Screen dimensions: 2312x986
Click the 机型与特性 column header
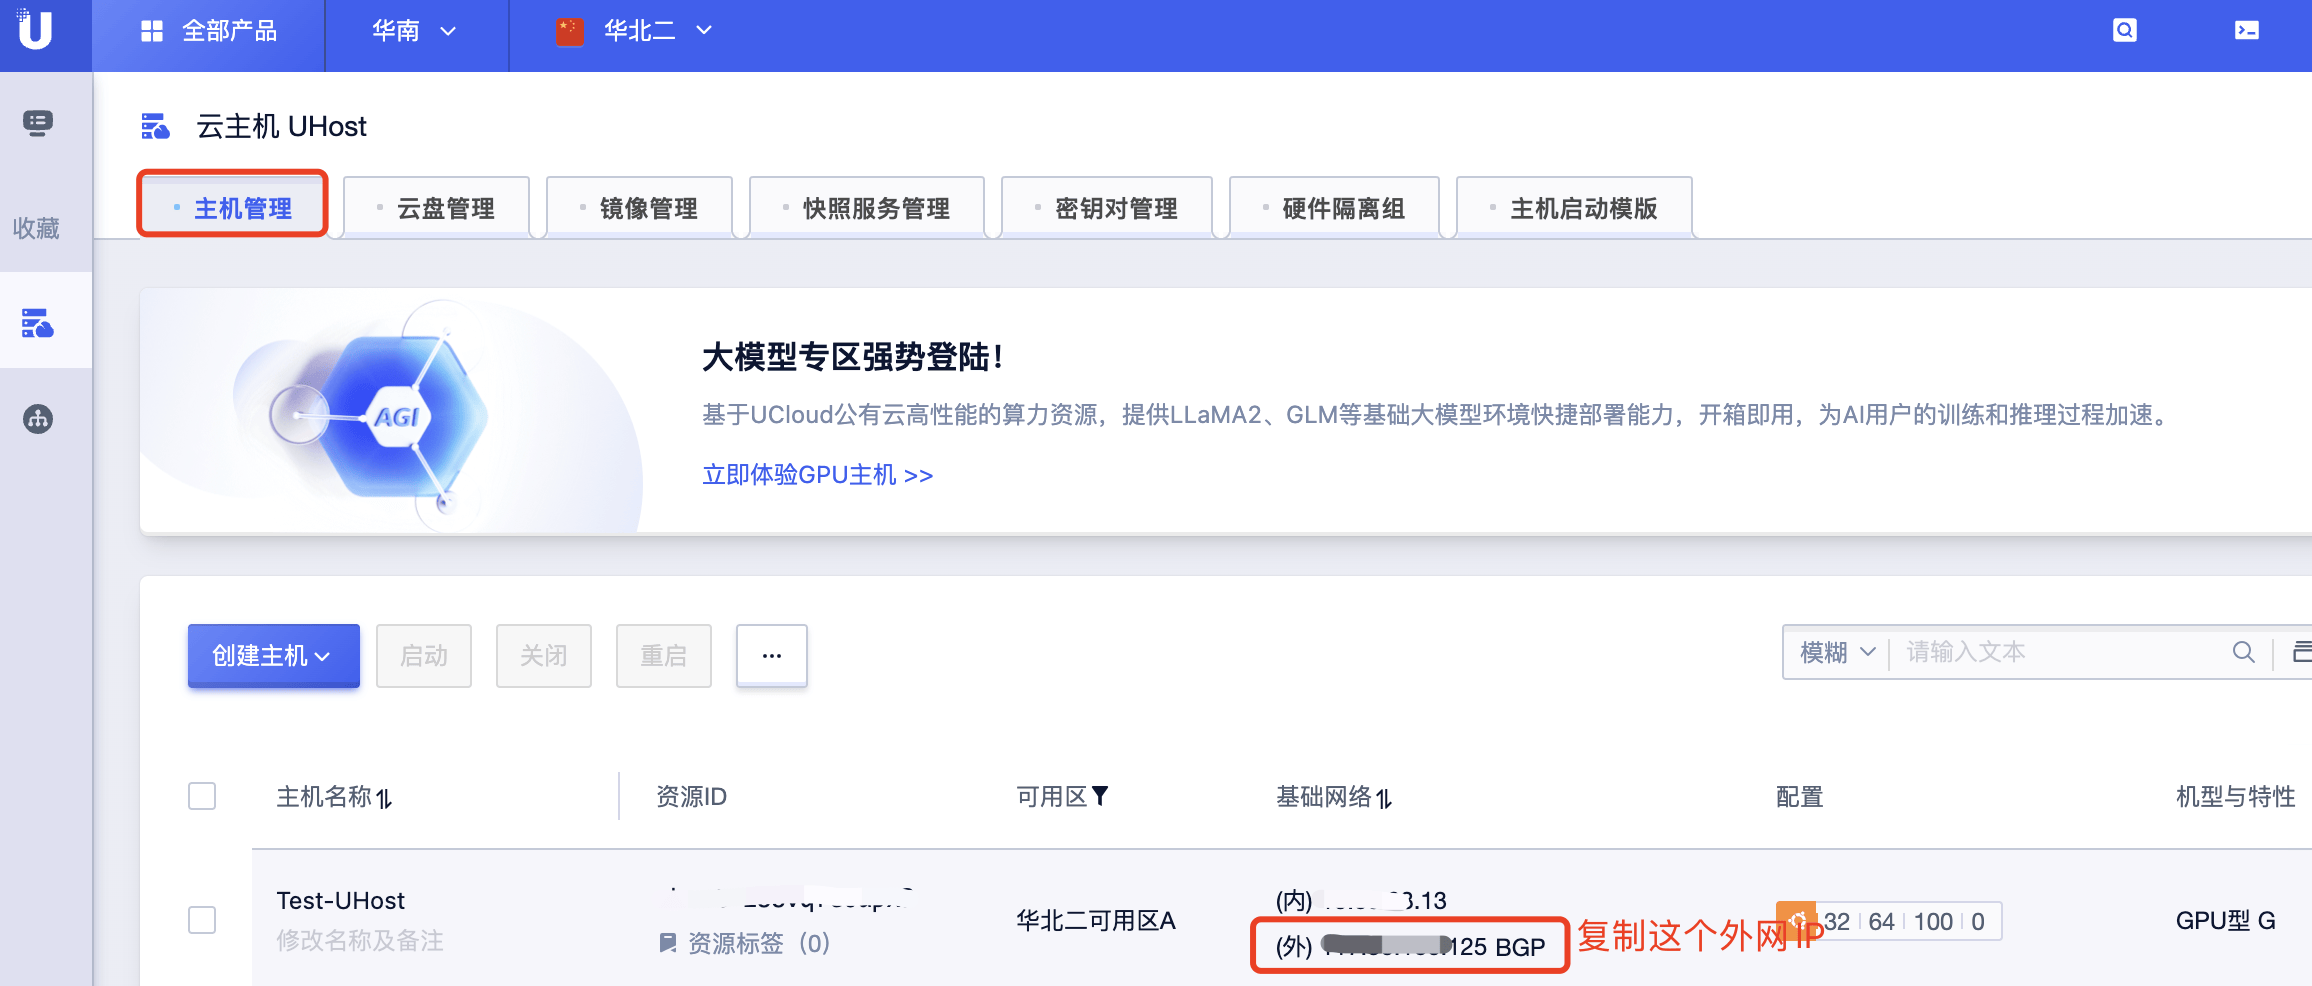(x=2236, y=797)
